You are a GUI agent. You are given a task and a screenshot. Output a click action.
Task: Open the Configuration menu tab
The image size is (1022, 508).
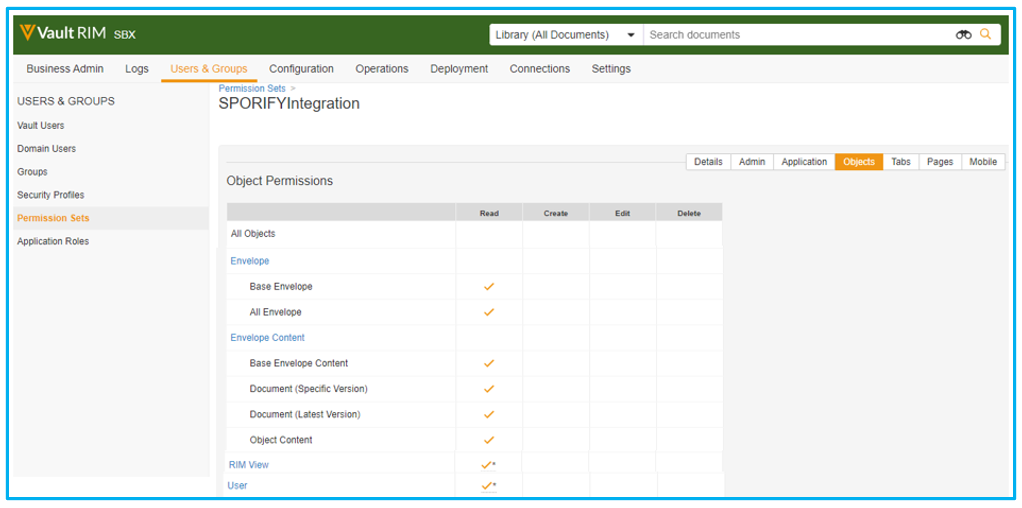[x=301, y=69]
